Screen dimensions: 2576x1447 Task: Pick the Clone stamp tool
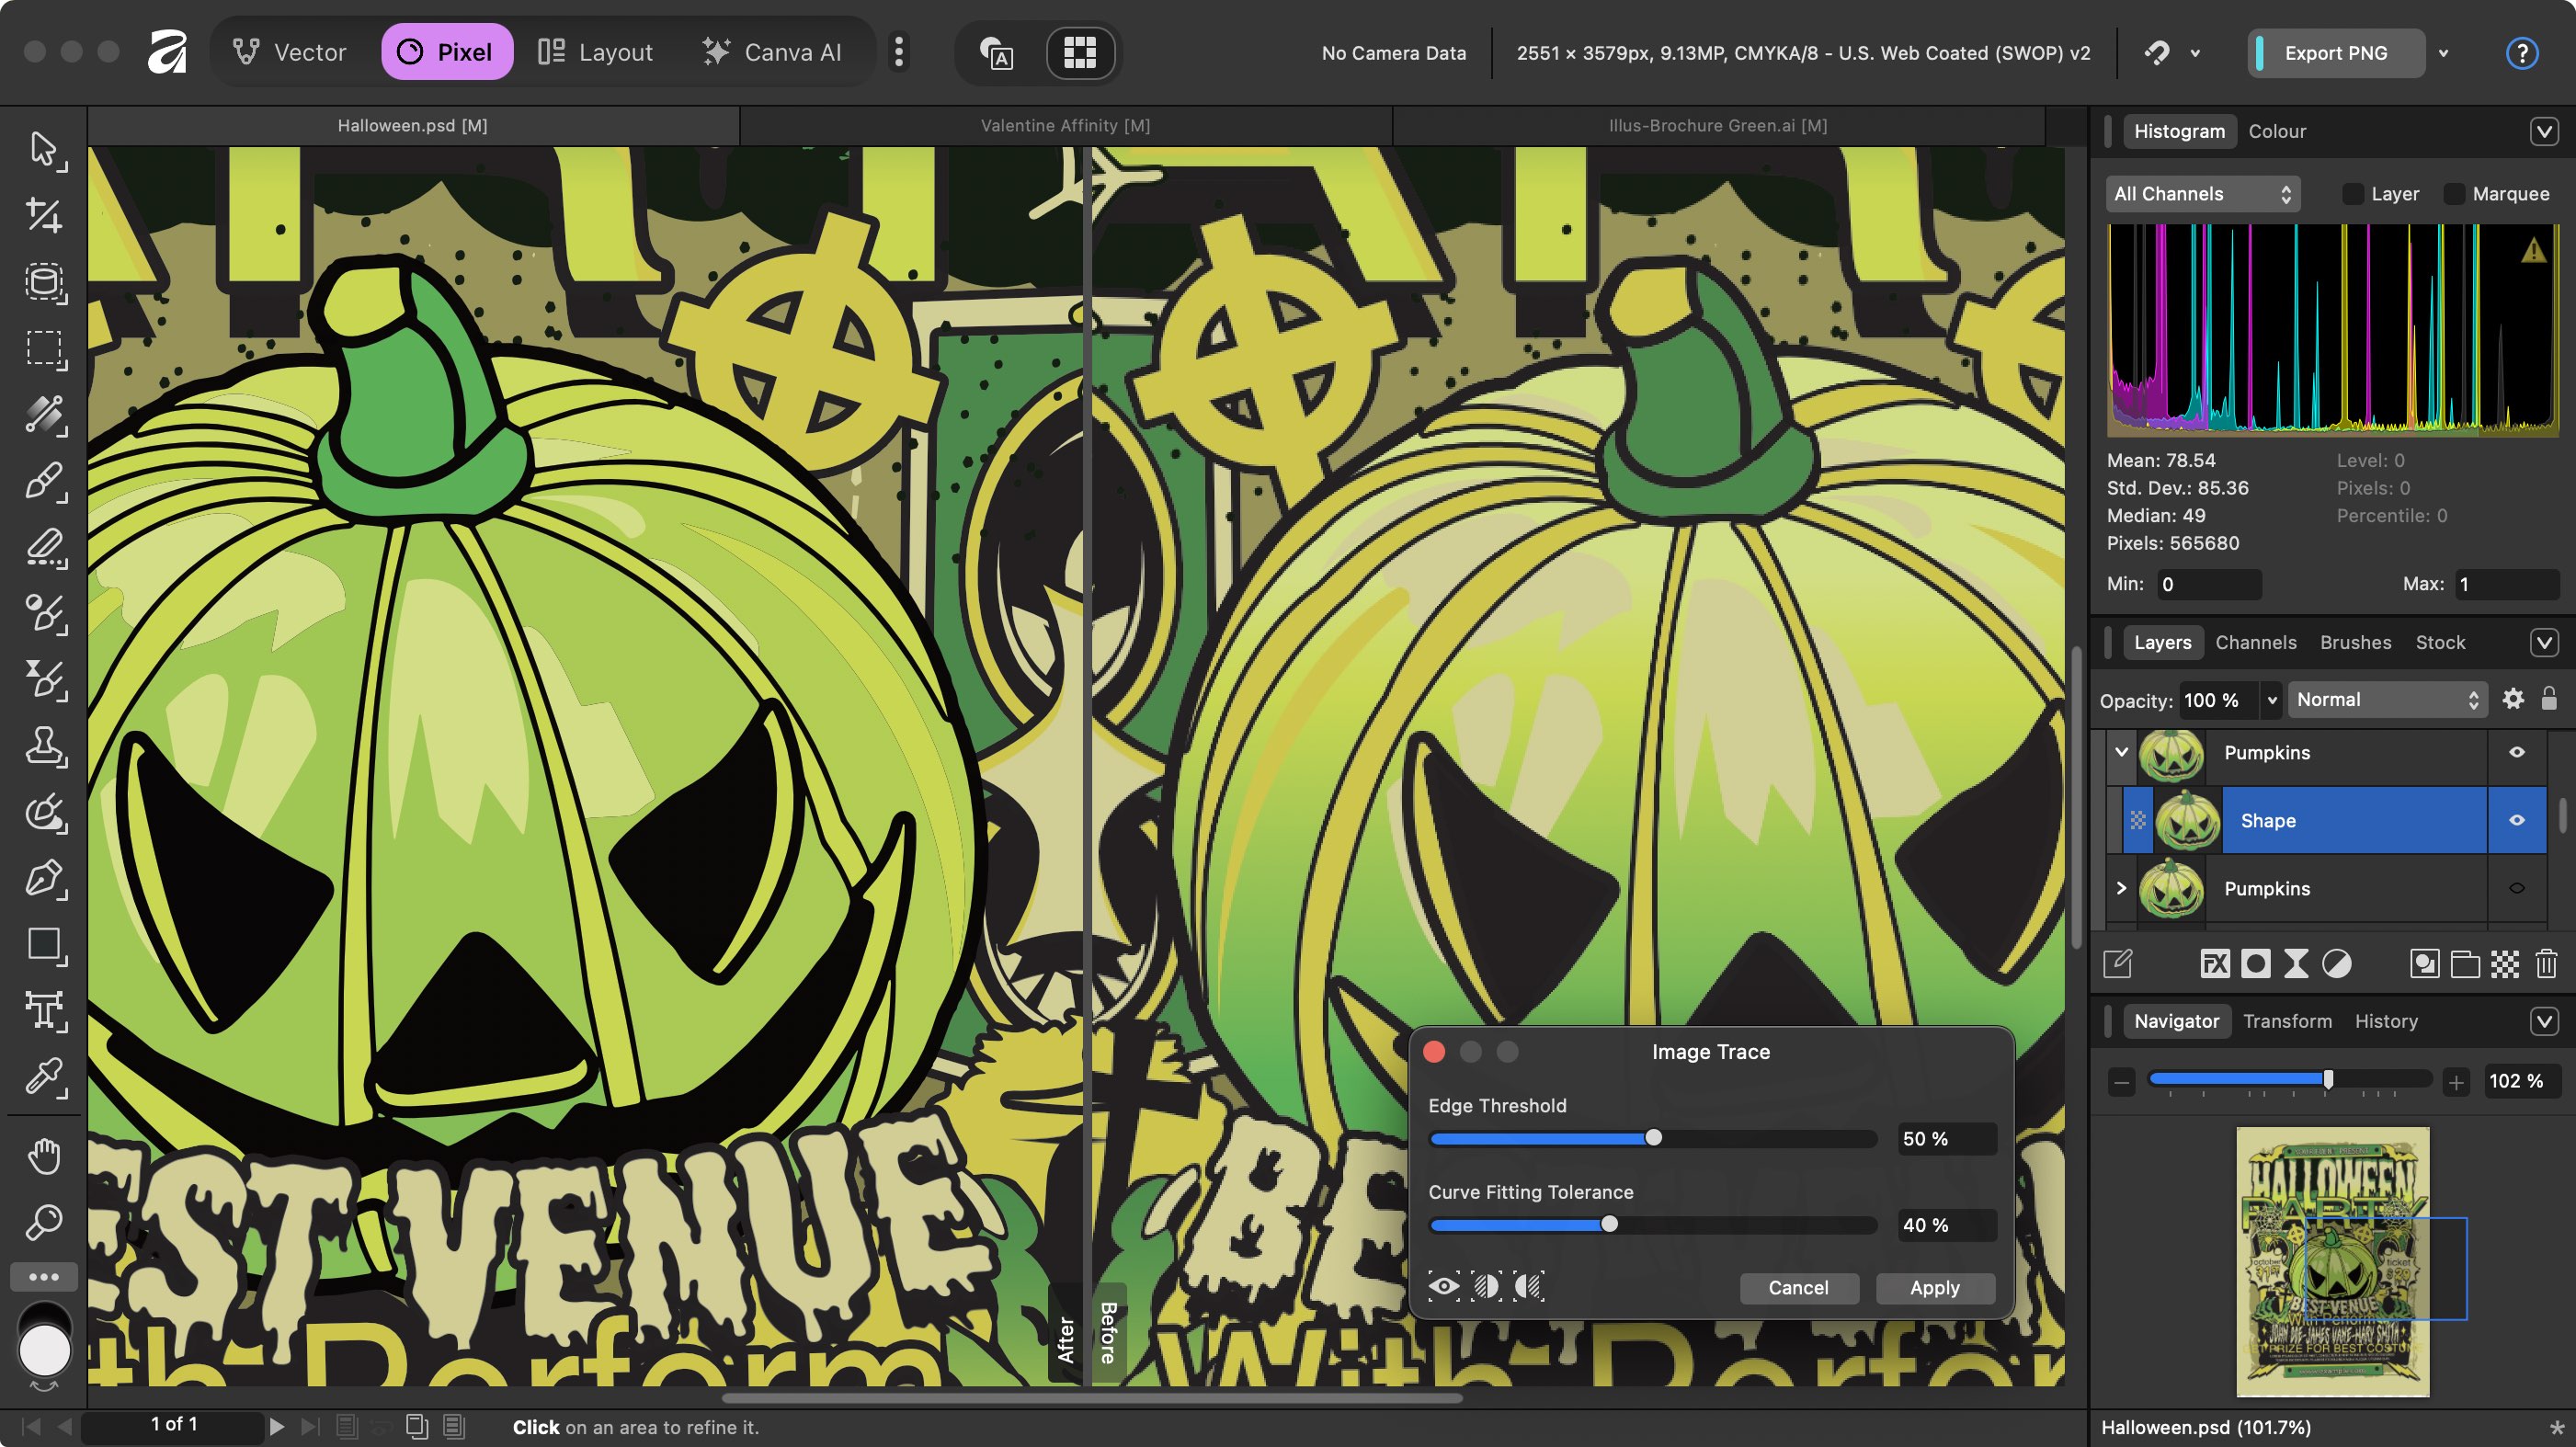point(43,746)
